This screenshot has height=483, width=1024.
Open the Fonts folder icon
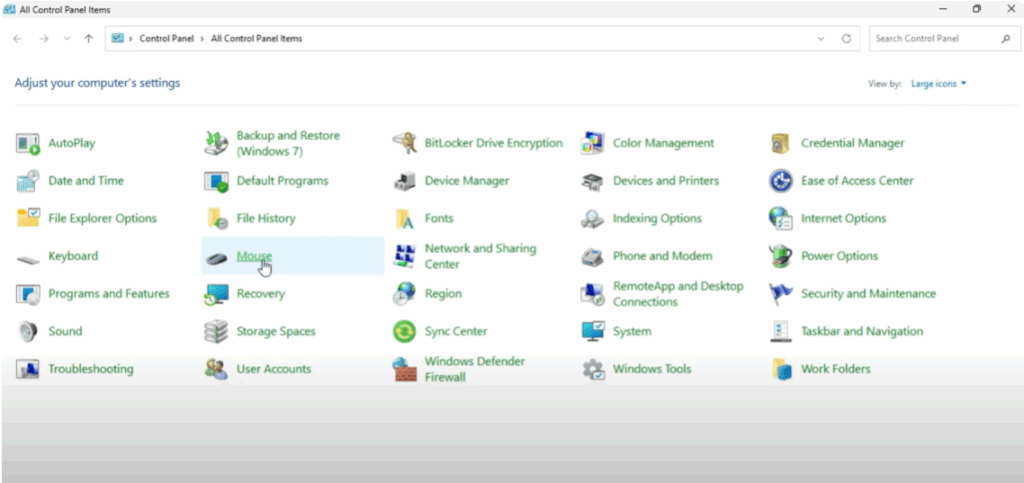tap(404, 219)
